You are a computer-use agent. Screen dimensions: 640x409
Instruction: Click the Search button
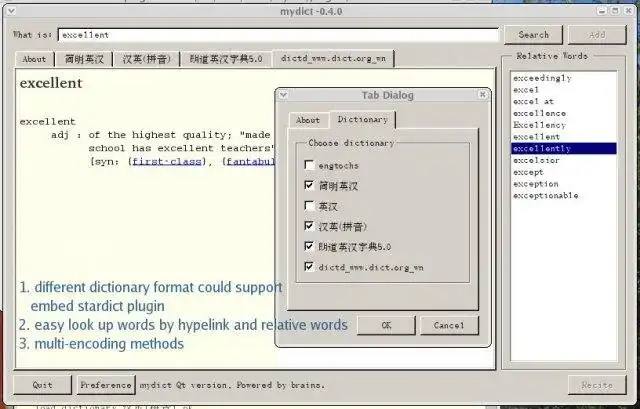(533, 35)
